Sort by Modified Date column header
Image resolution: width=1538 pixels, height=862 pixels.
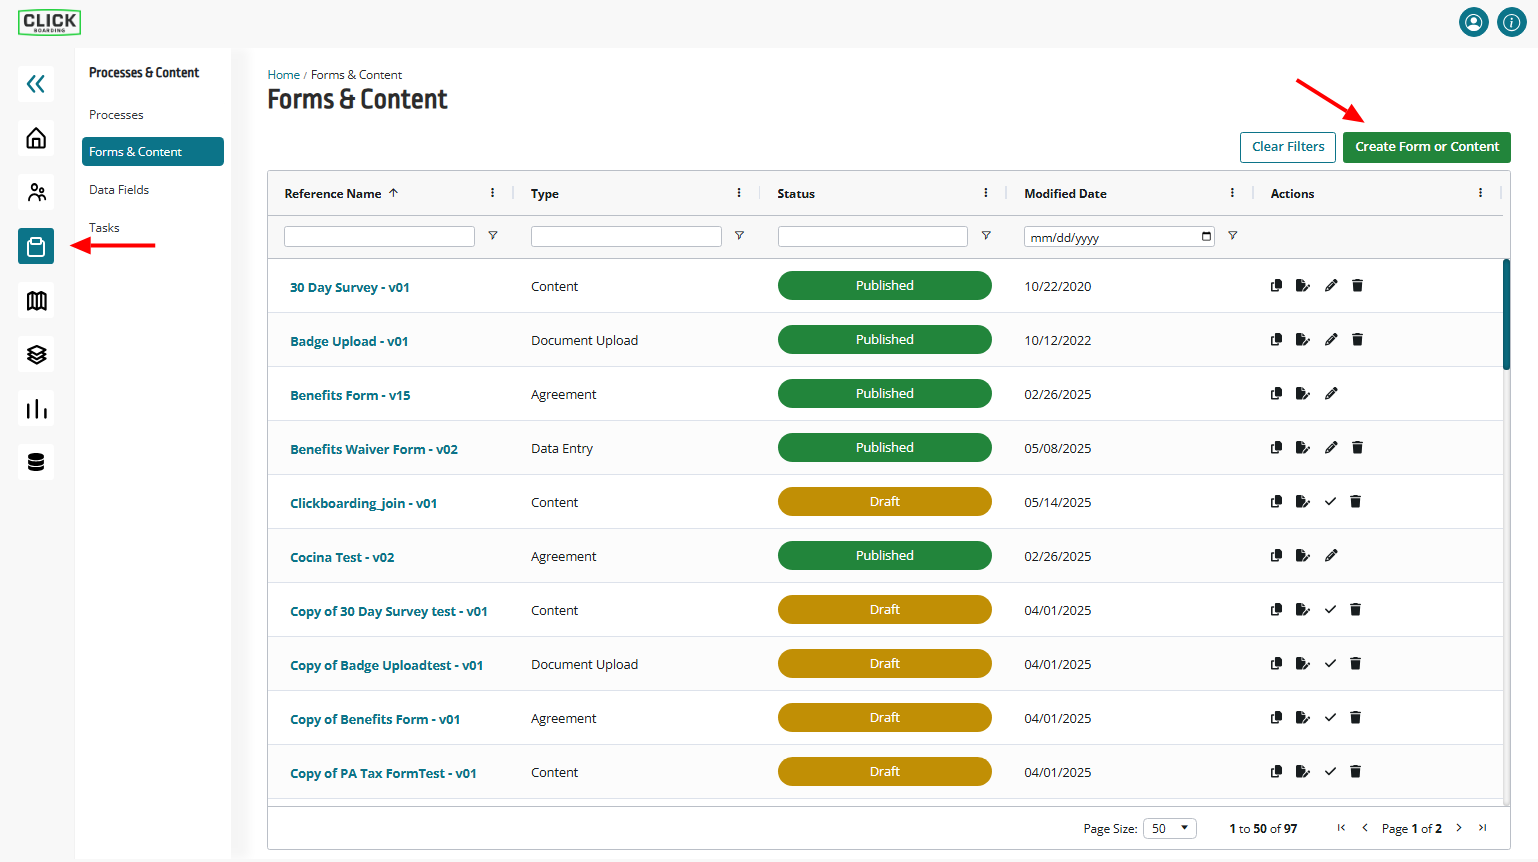tap(1065, 194)
